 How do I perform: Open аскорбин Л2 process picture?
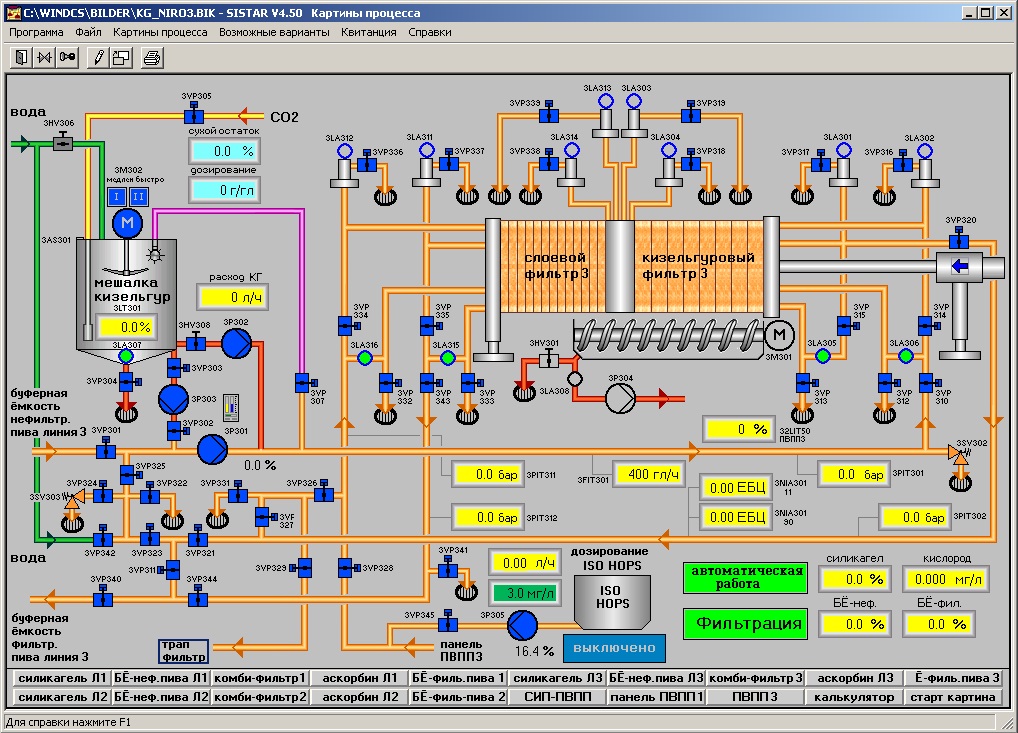pos(360,697)
